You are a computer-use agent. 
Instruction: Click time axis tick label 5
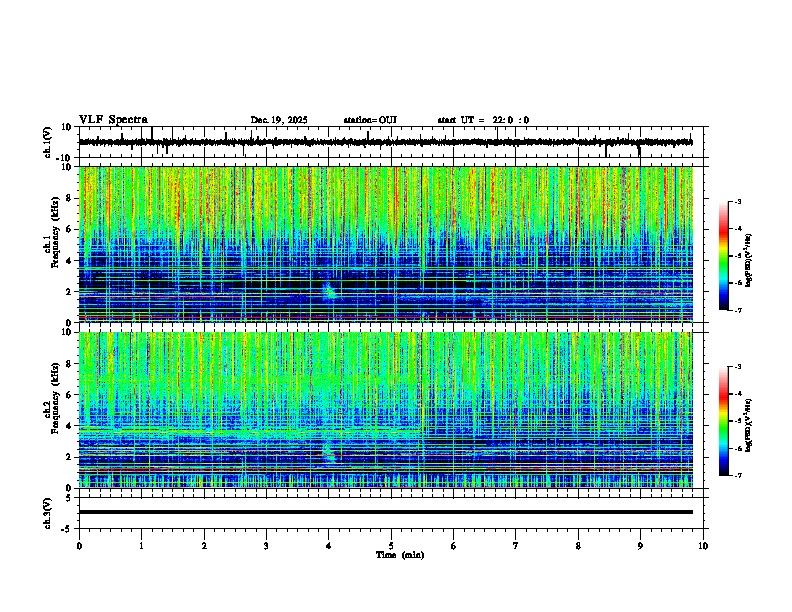pos(391,546)
